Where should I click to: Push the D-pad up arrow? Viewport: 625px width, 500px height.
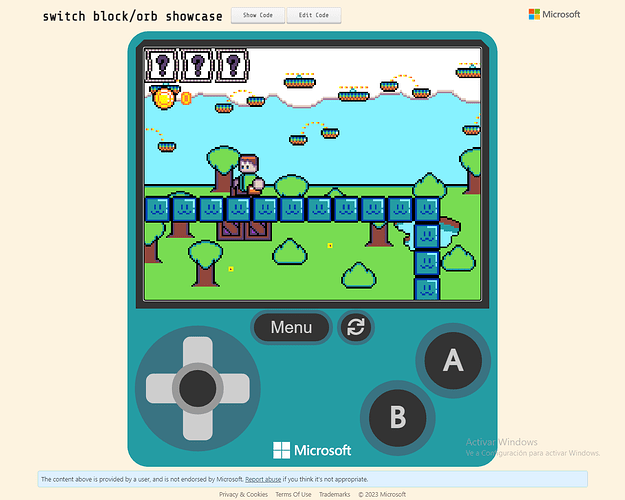point(198,350)
